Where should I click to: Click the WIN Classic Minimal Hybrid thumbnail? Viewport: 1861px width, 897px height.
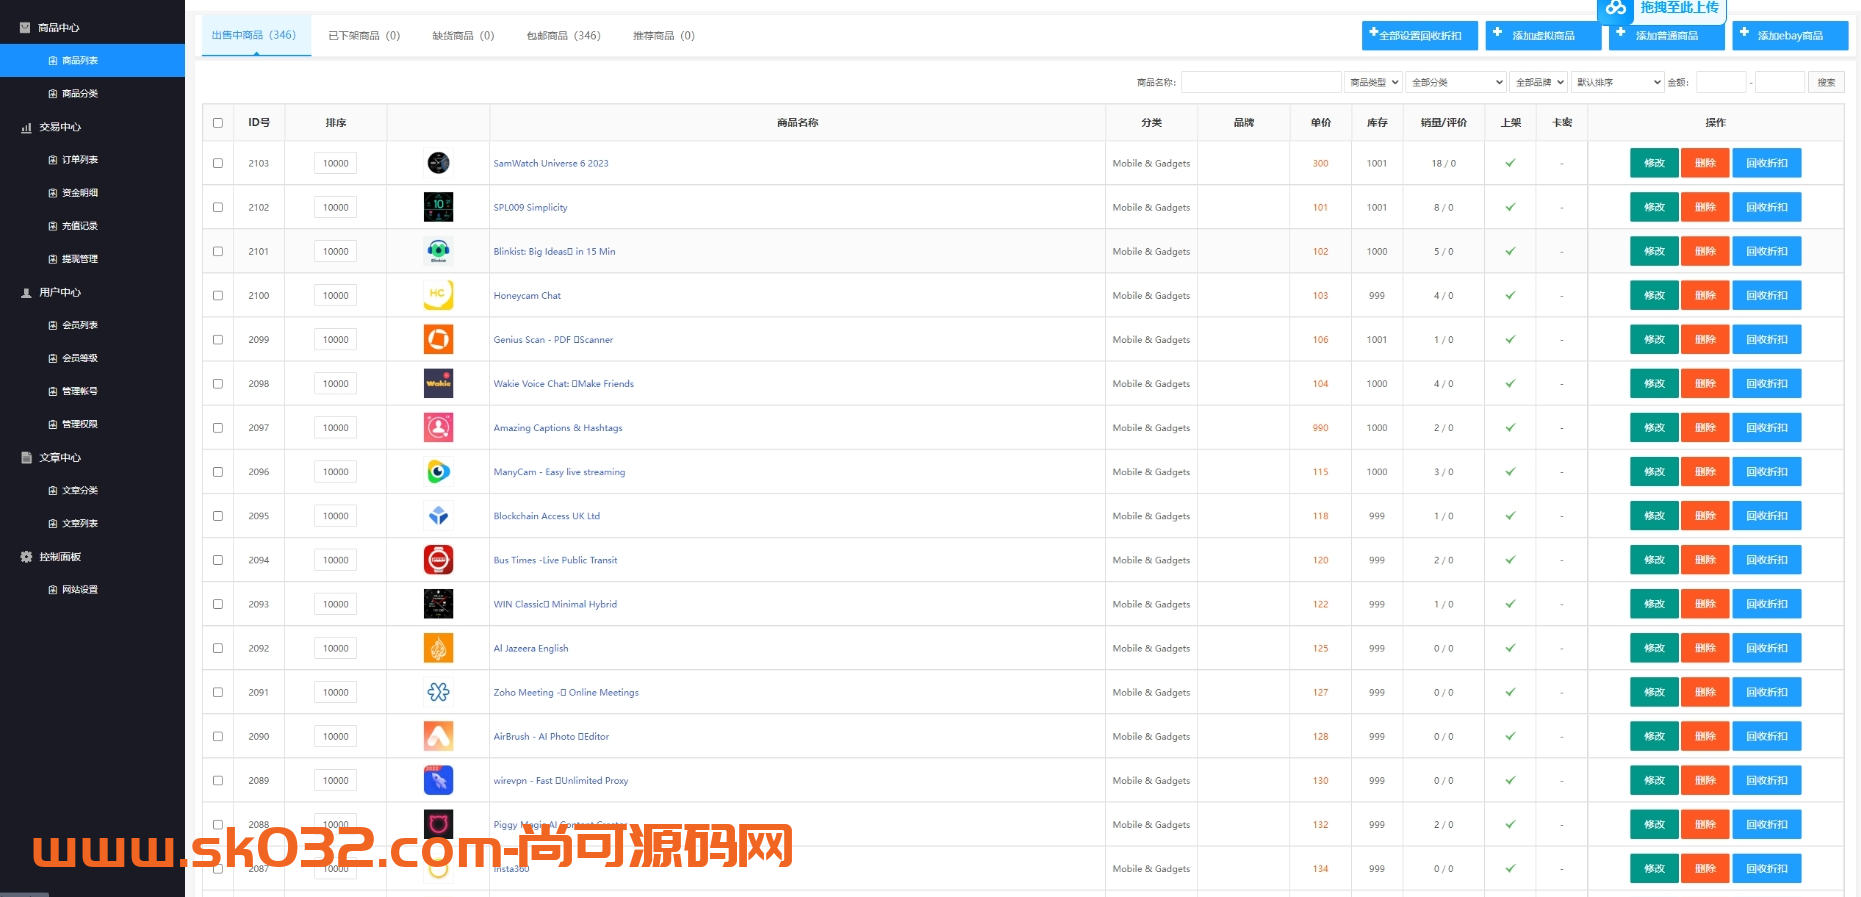(x=438, y=604)
